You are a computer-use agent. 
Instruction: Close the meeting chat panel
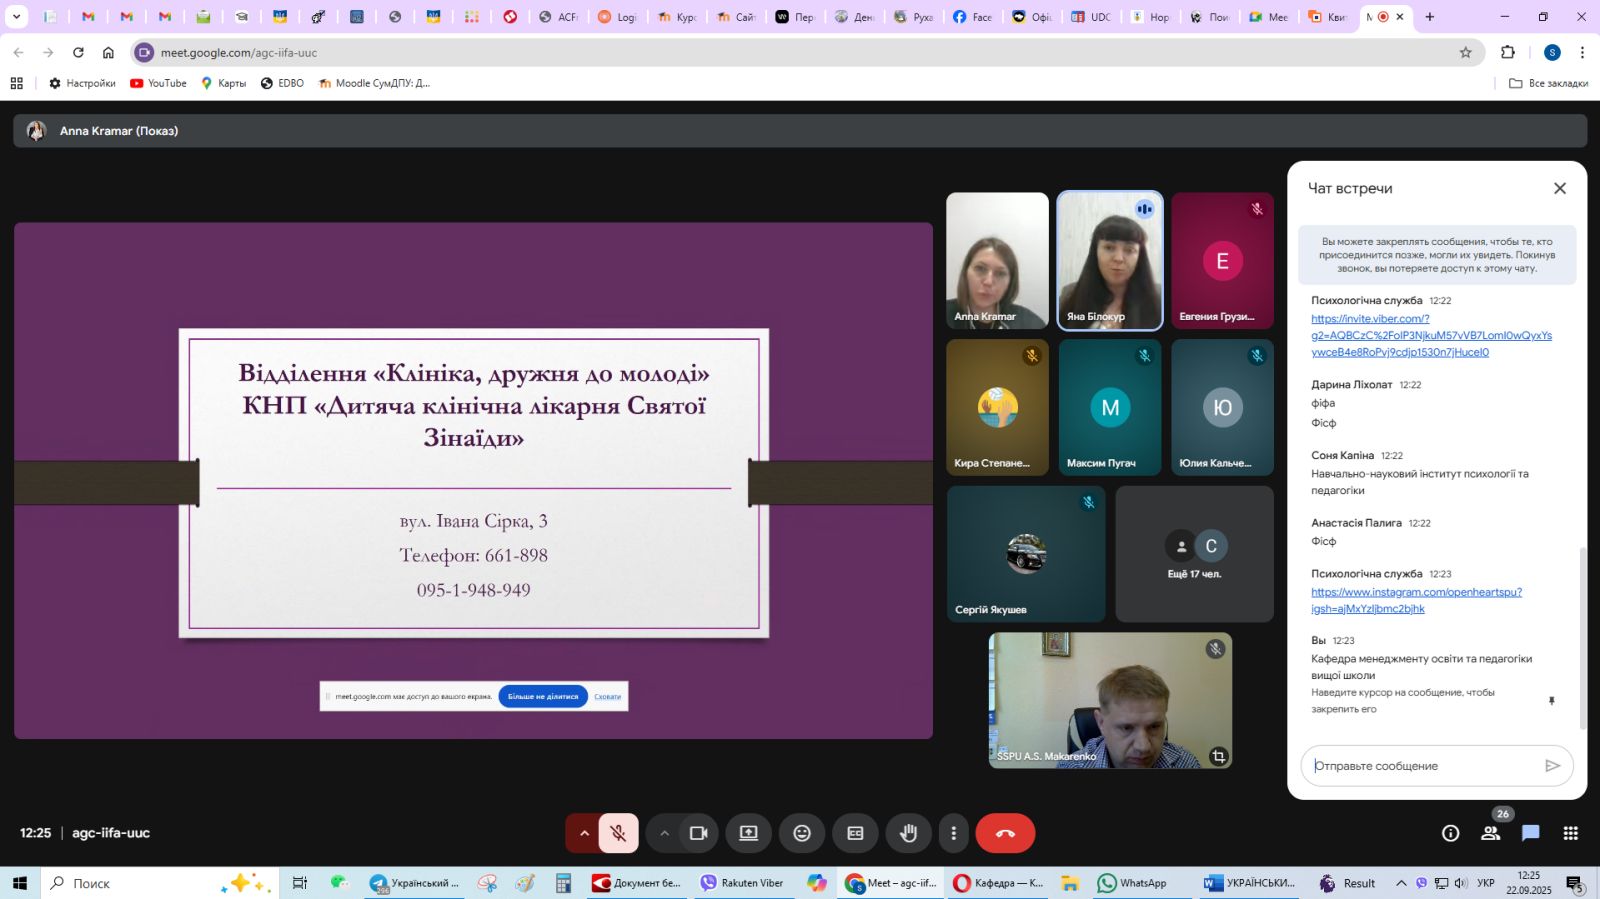(x=1559, y=188)
